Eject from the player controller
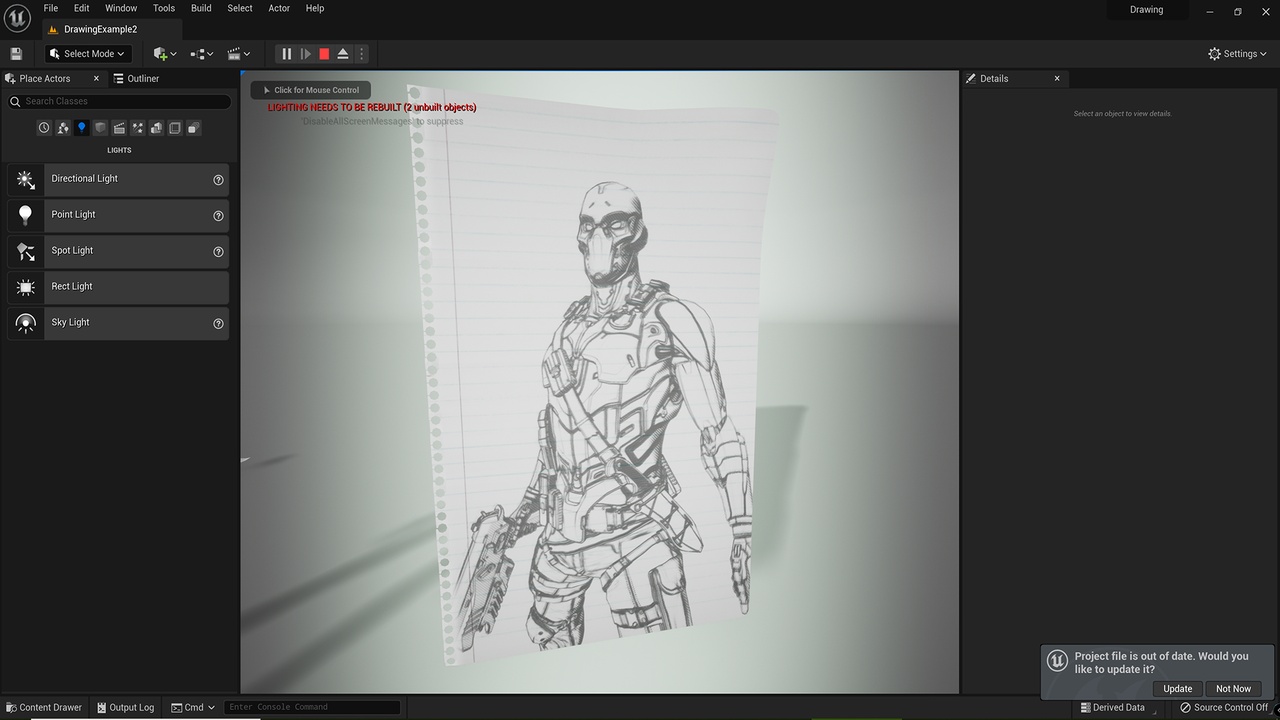 (342, 53)
